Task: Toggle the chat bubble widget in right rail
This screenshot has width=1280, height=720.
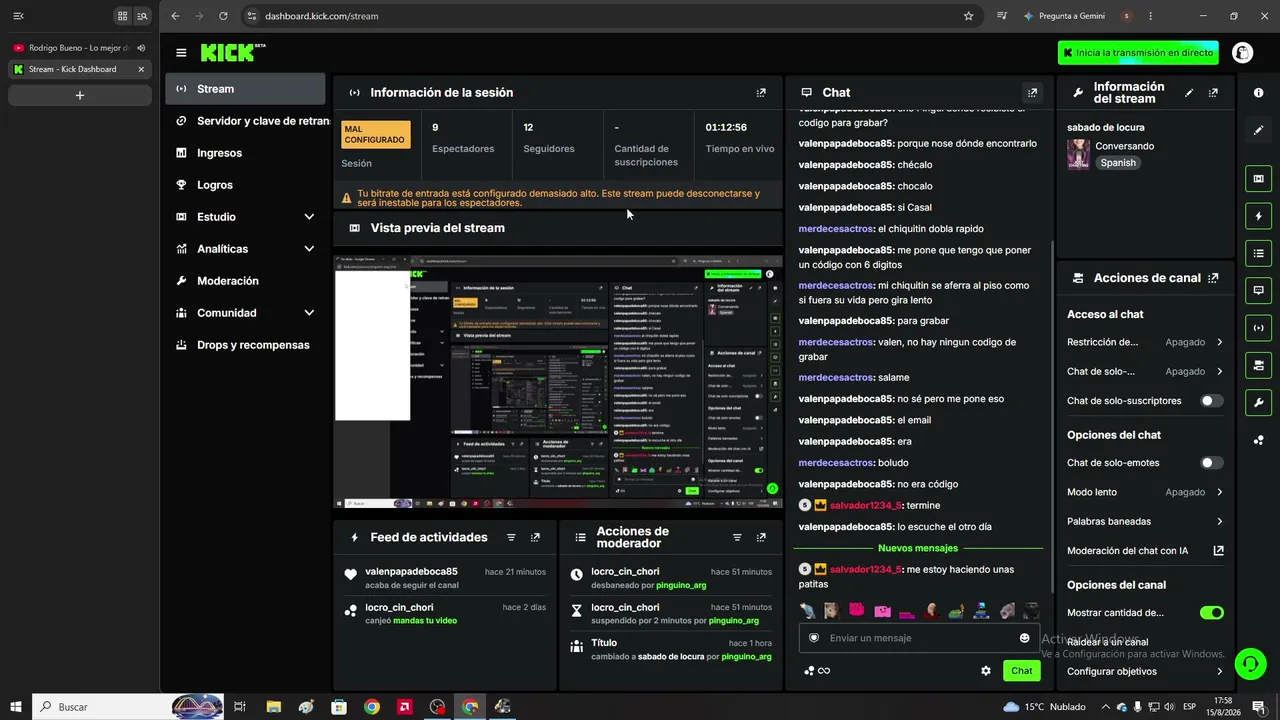Action: point(1258,290)
